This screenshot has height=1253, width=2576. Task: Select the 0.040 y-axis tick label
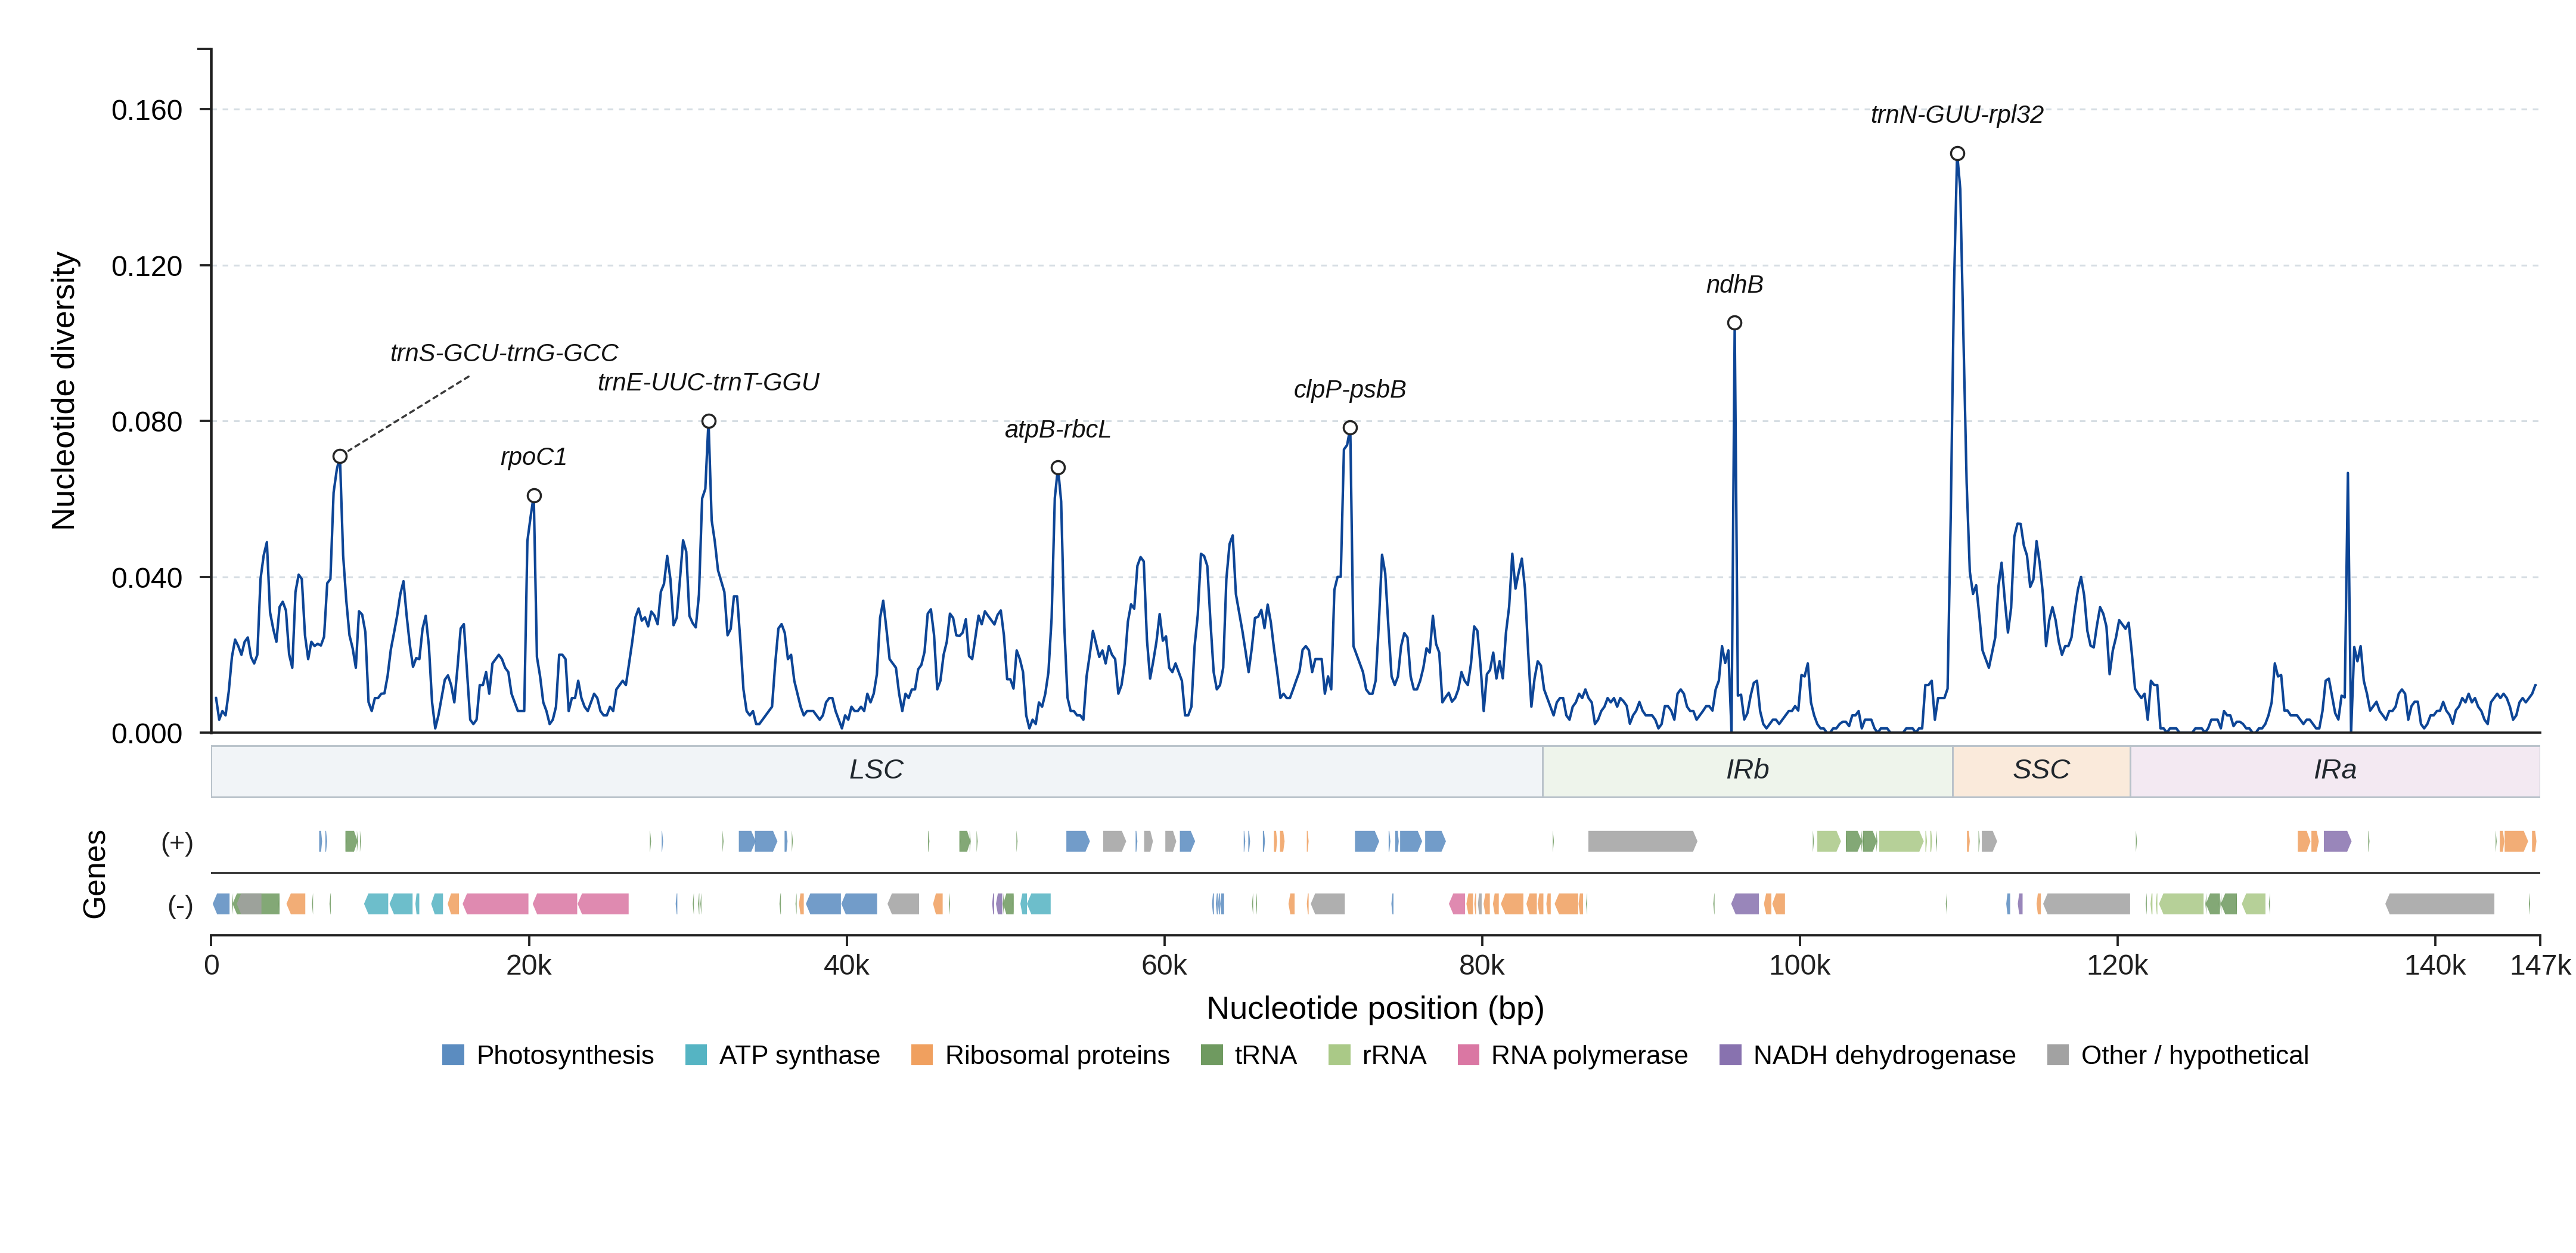147,578
